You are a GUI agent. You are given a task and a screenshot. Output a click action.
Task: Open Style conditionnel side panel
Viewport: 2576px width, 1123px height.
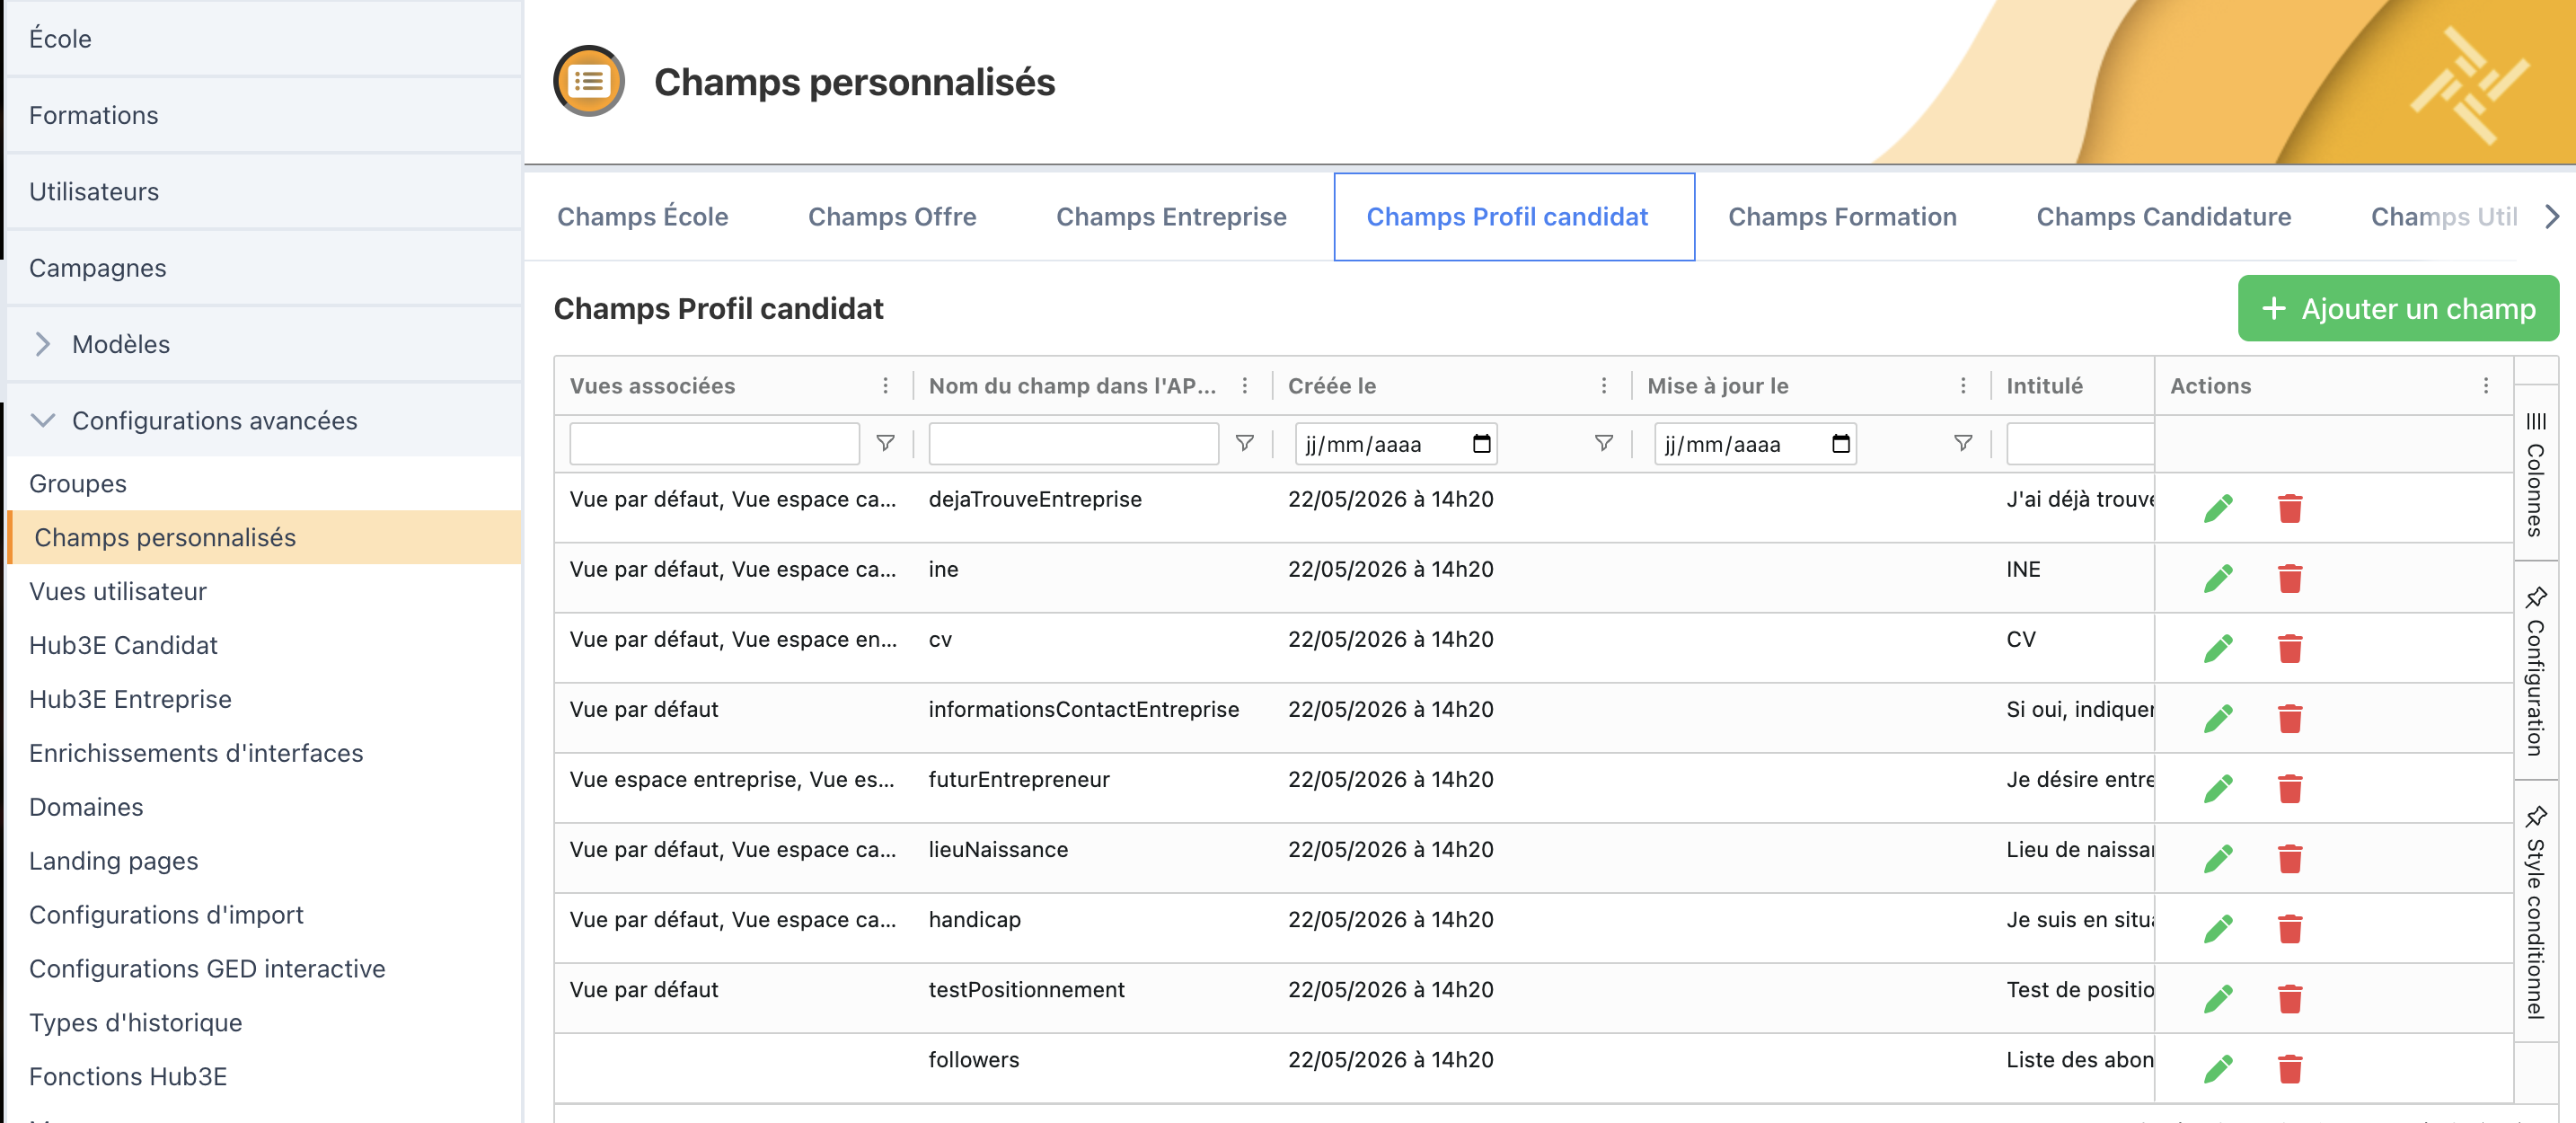point(2535,911)
